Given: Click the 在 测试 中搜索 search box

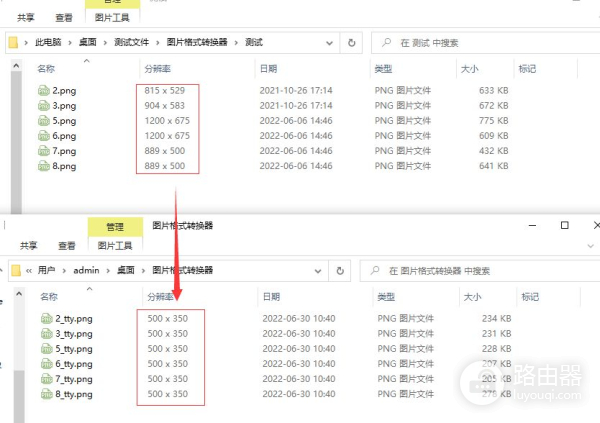Looking at the screenshot, I should 486,42.
